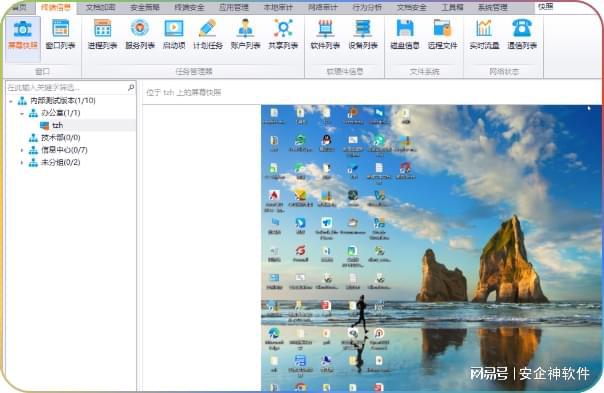Click the 任务管理器 ribbon group label
The height and width of the screenshot is (393, 604).
point(194,71)
